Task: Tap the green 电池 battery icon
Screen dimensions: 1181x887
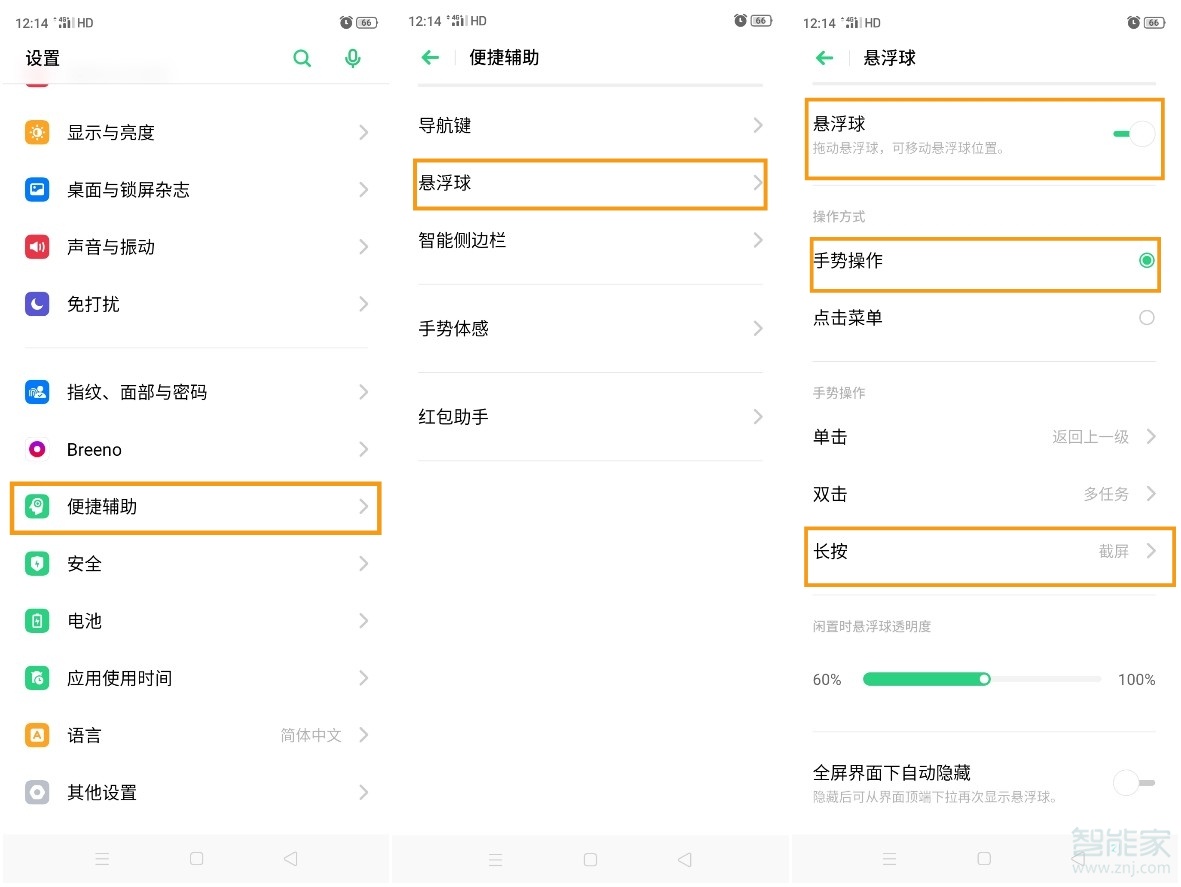Action: coord(37,621)
